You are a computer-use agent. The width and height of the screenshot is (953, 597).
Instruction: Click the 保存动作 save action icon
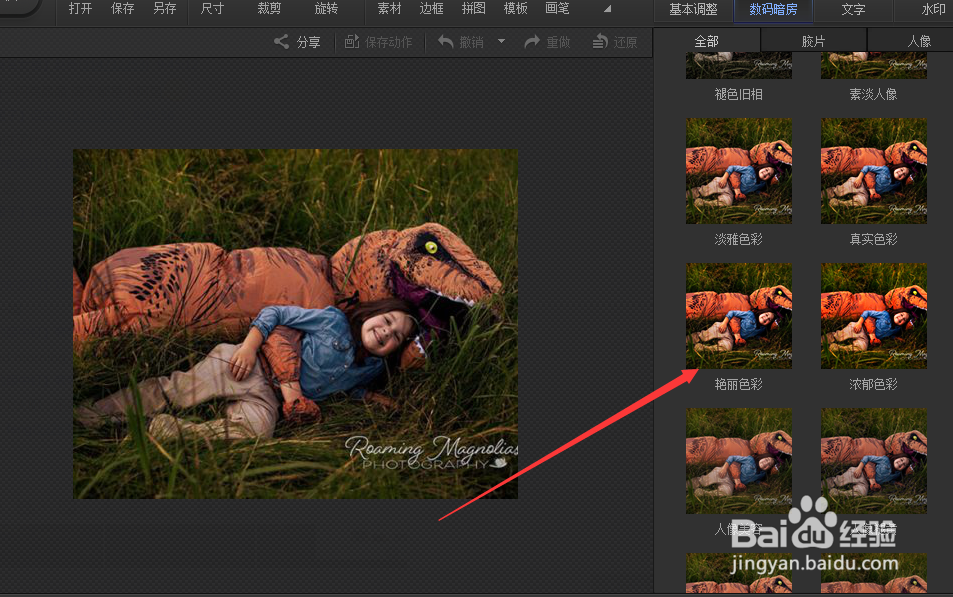tap(352, 41)
